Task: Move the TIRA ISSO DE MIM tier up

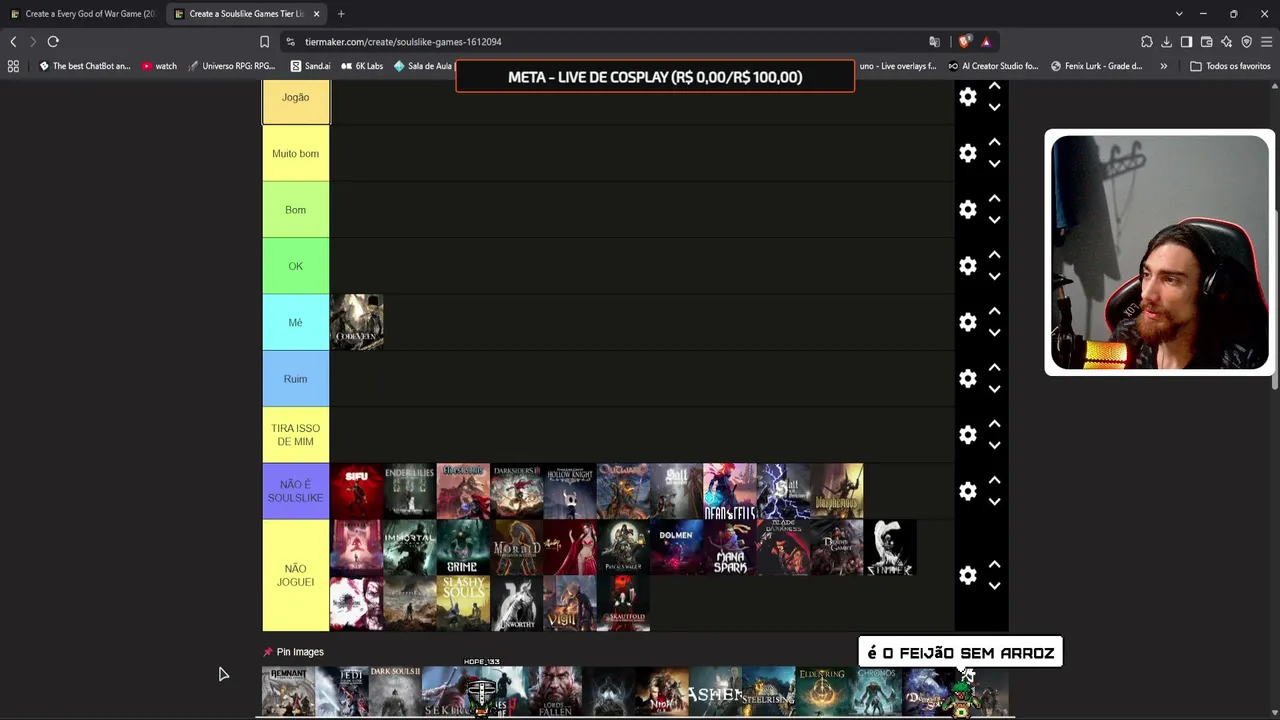Action: [x=994, y=423]
